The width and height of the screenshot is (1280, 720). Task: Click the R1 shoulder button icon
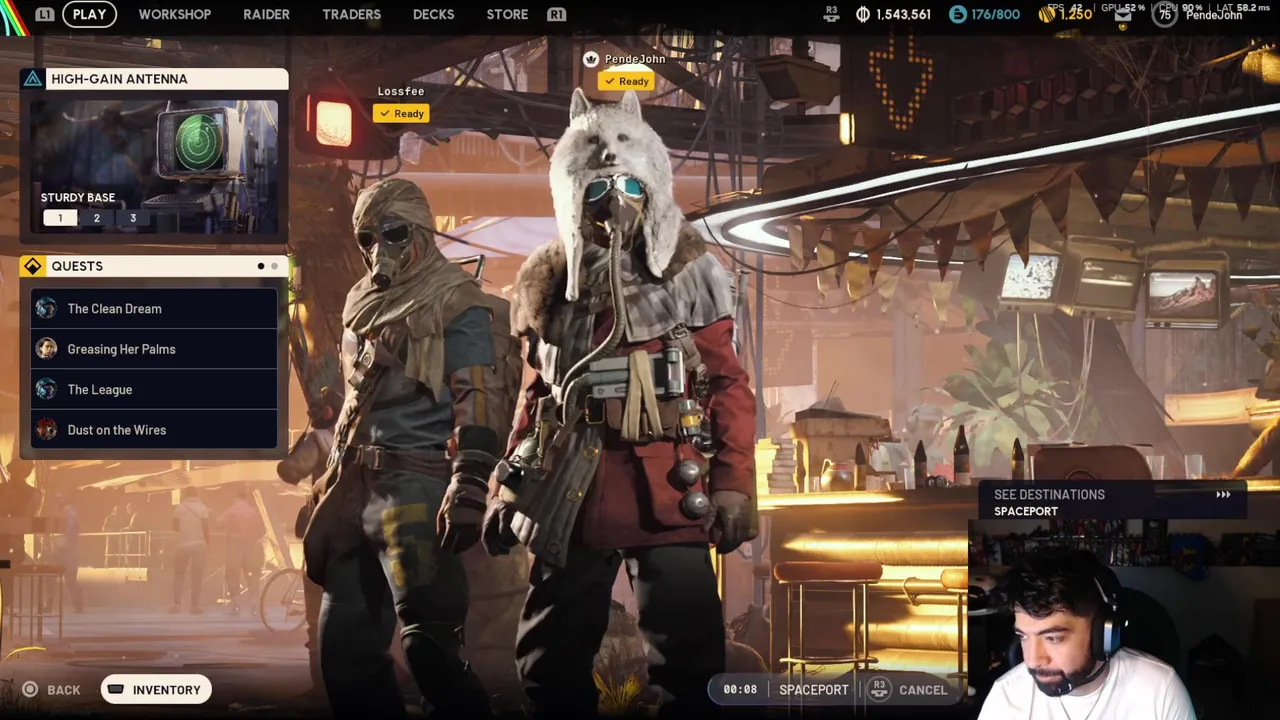pos(557,14)
